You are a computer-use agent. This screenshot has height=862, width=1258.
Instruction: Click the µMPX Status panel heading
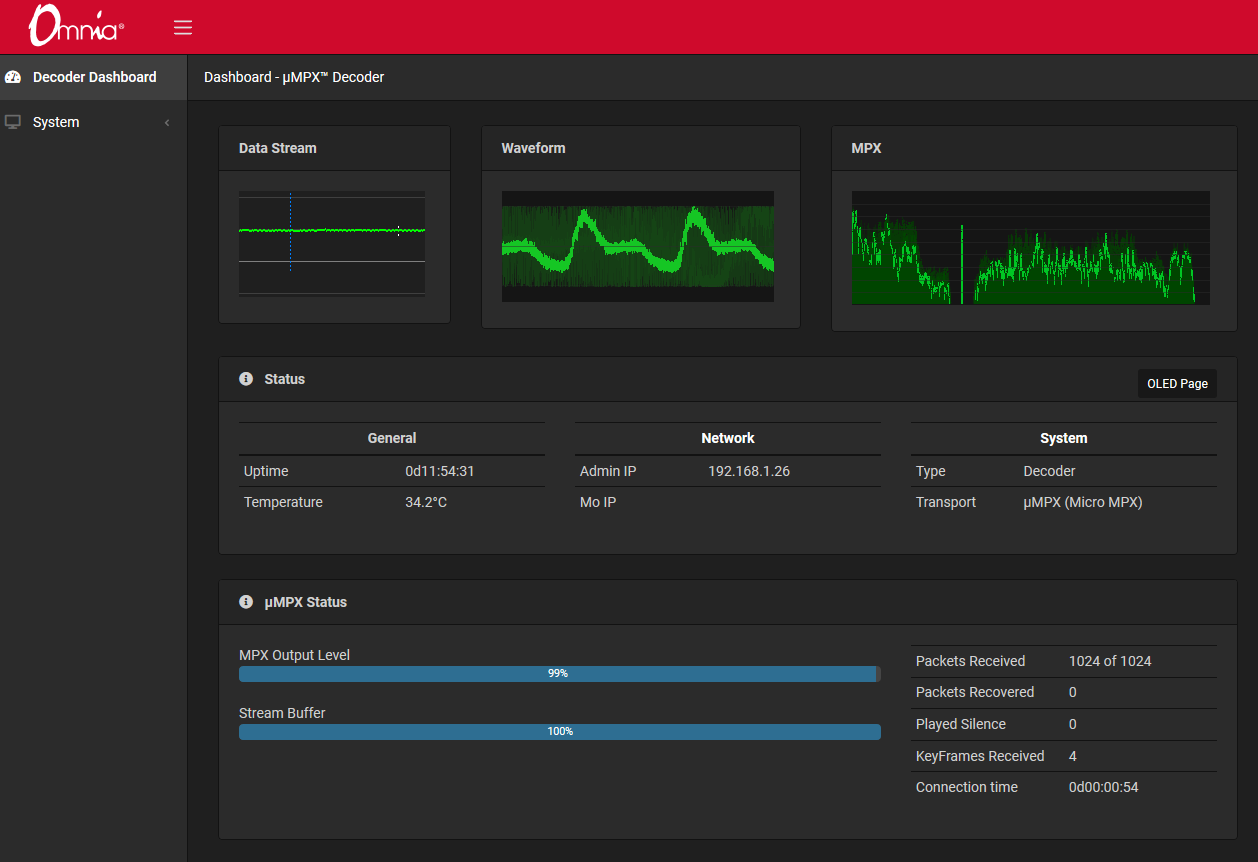point(306,602)
